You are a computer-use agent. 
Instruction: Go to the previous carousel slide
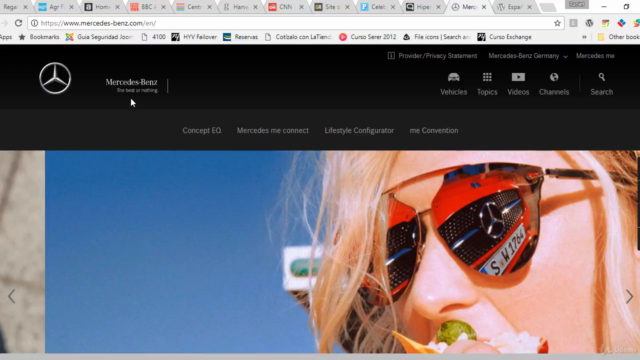click(x=11, y=296)
